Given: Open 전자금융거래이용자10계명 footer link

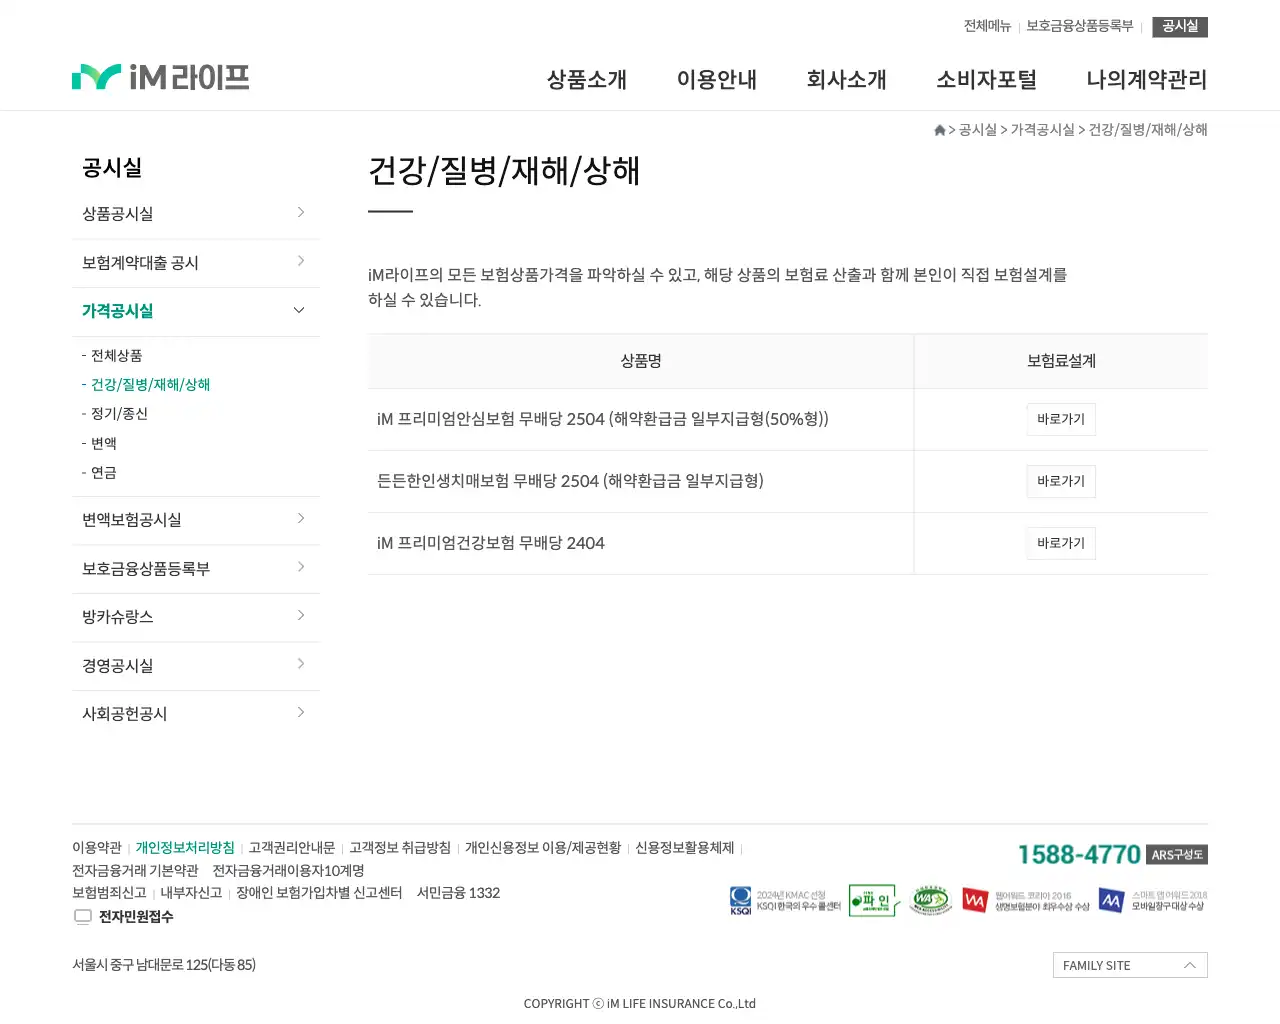Looking at the screenshot, I should [288, 871].
